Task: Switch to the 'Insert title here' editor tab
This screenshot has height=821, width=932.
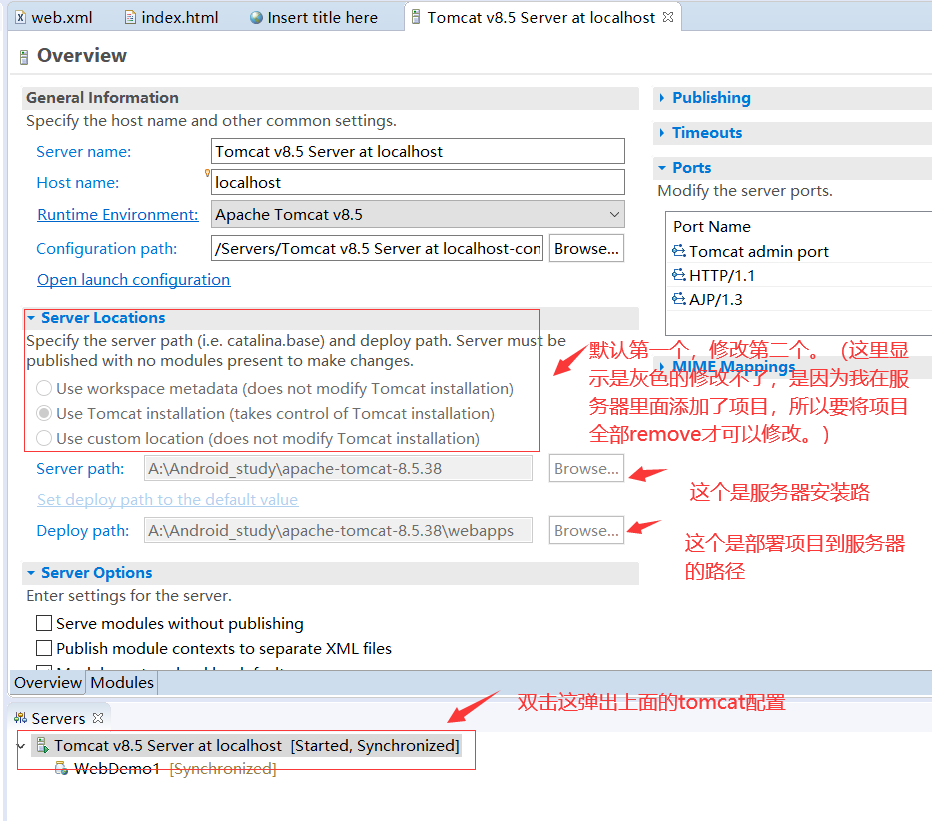Action: [x=313, y=16]
